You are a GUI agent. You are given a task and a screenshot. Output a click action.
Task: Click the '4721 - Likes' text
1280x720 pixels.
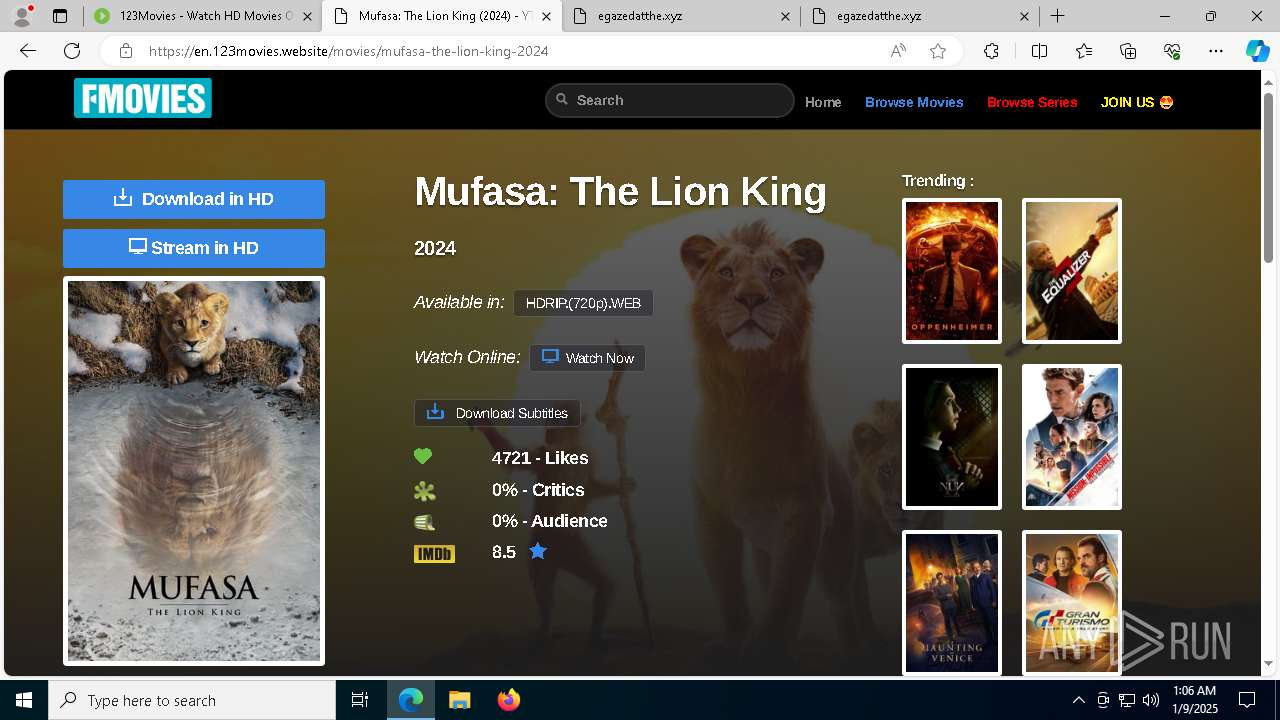[x=540, y=458]
